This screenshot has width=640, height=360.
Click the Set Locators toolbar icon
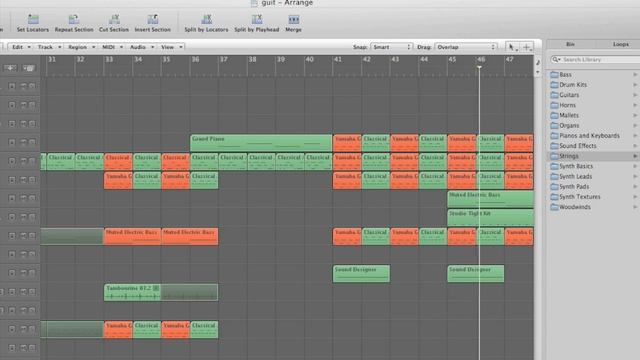[x=33, y=19]
